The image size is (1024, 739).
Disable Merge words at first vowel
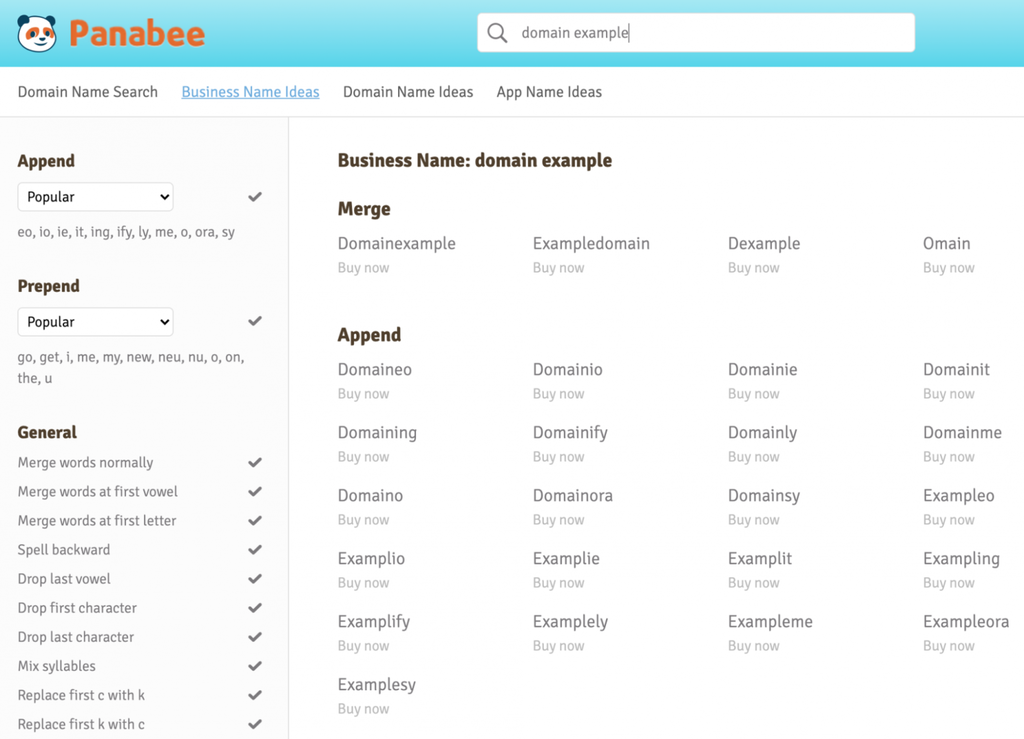[255, 492]
